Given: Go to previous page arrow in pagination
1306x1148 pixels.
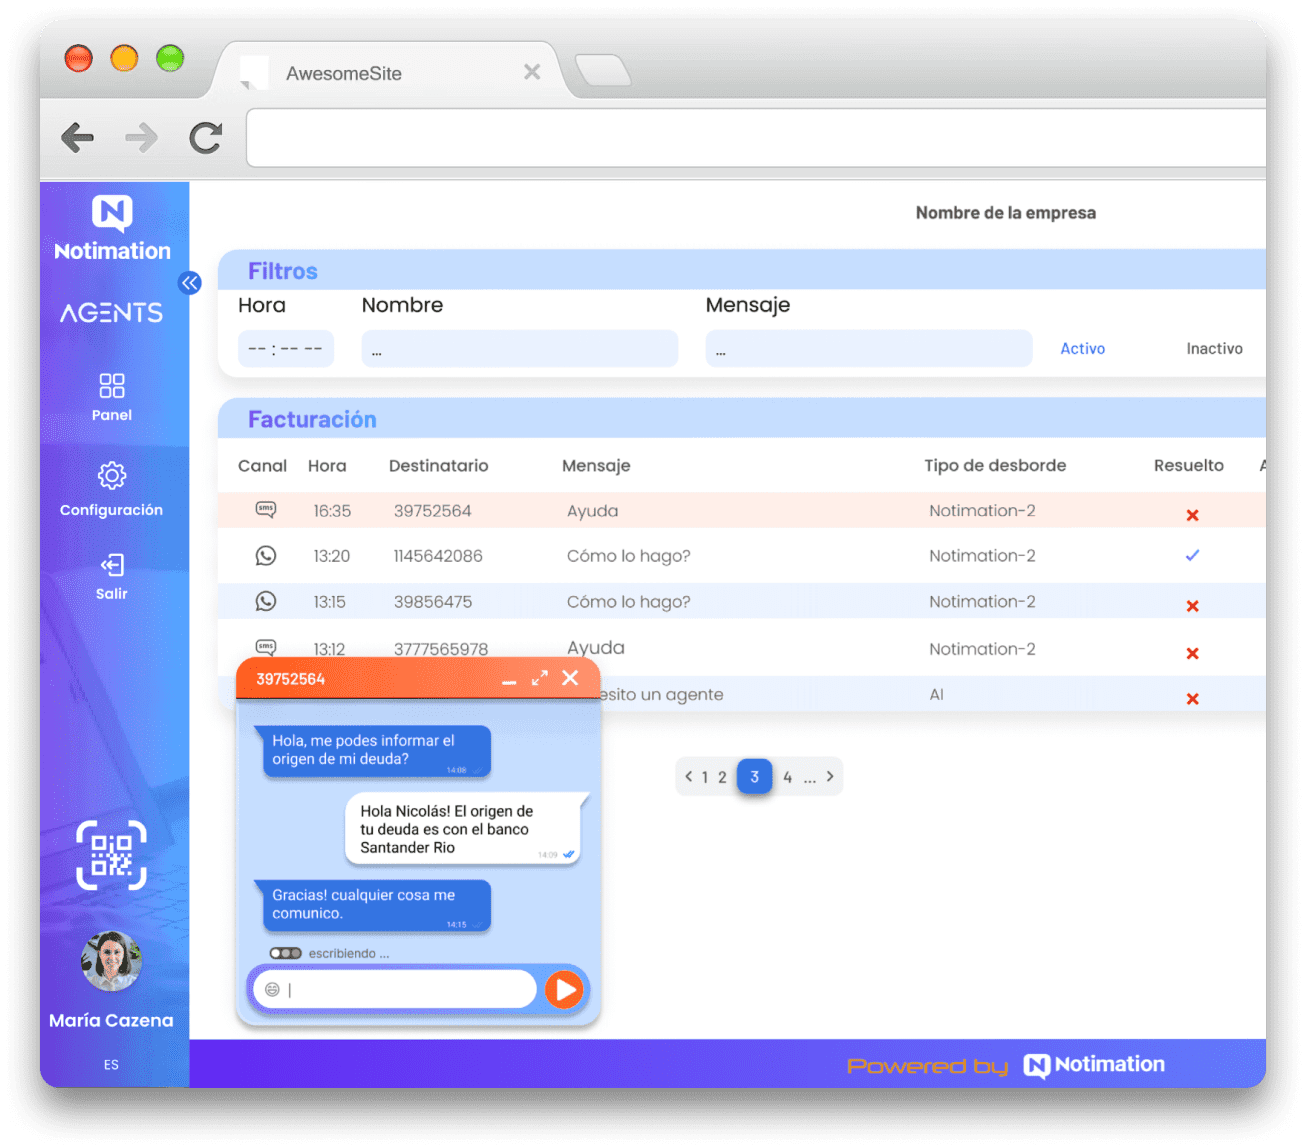Looking at the screenshot, I should pyautogui.click(x=688, y=777).
